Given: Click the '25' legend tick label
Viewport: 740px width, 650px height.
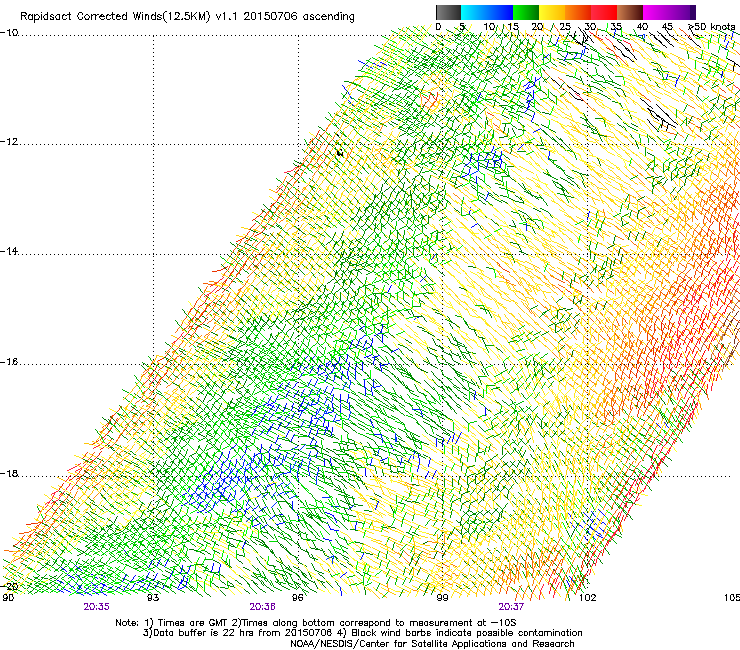Looking at the screenshot, I should coord(564,27).
